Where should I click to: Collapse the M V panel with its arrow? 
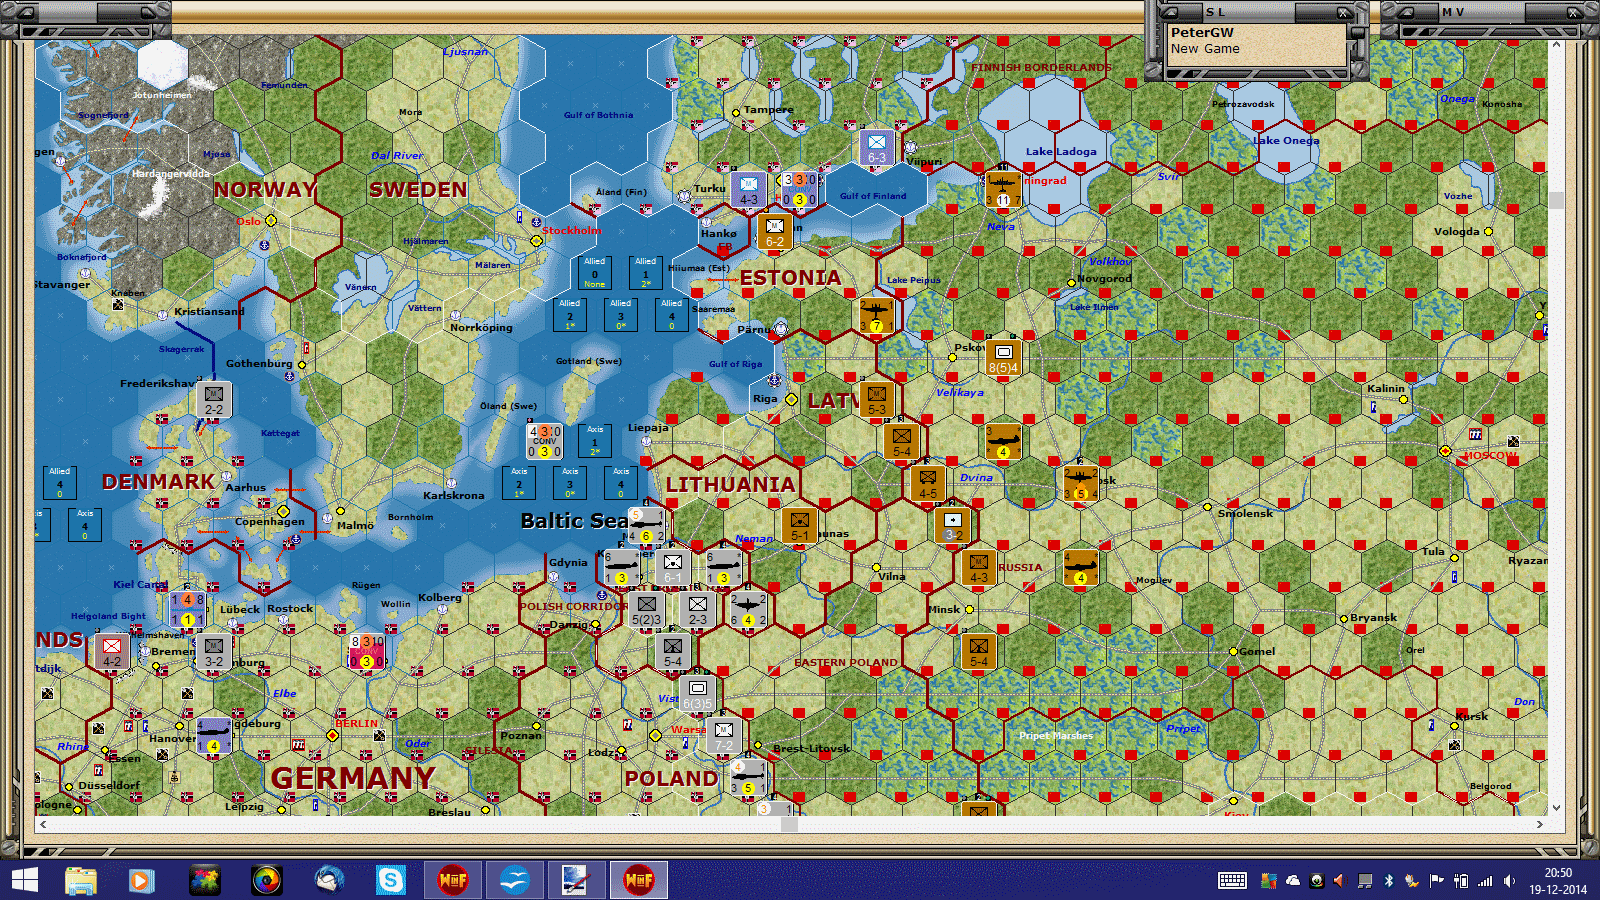[1405, 12]
